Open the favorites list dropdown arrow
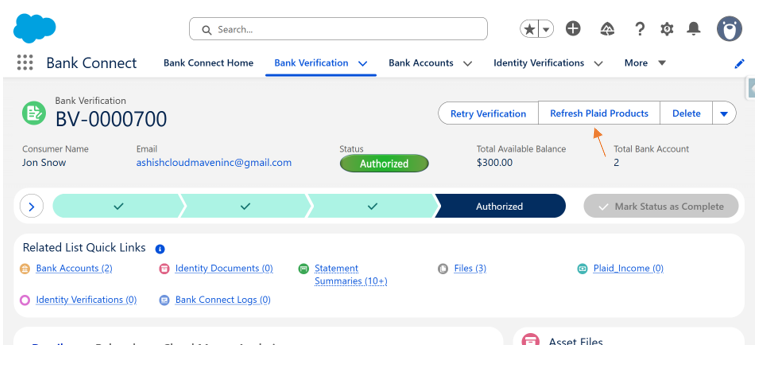 (x=546, y=29)
